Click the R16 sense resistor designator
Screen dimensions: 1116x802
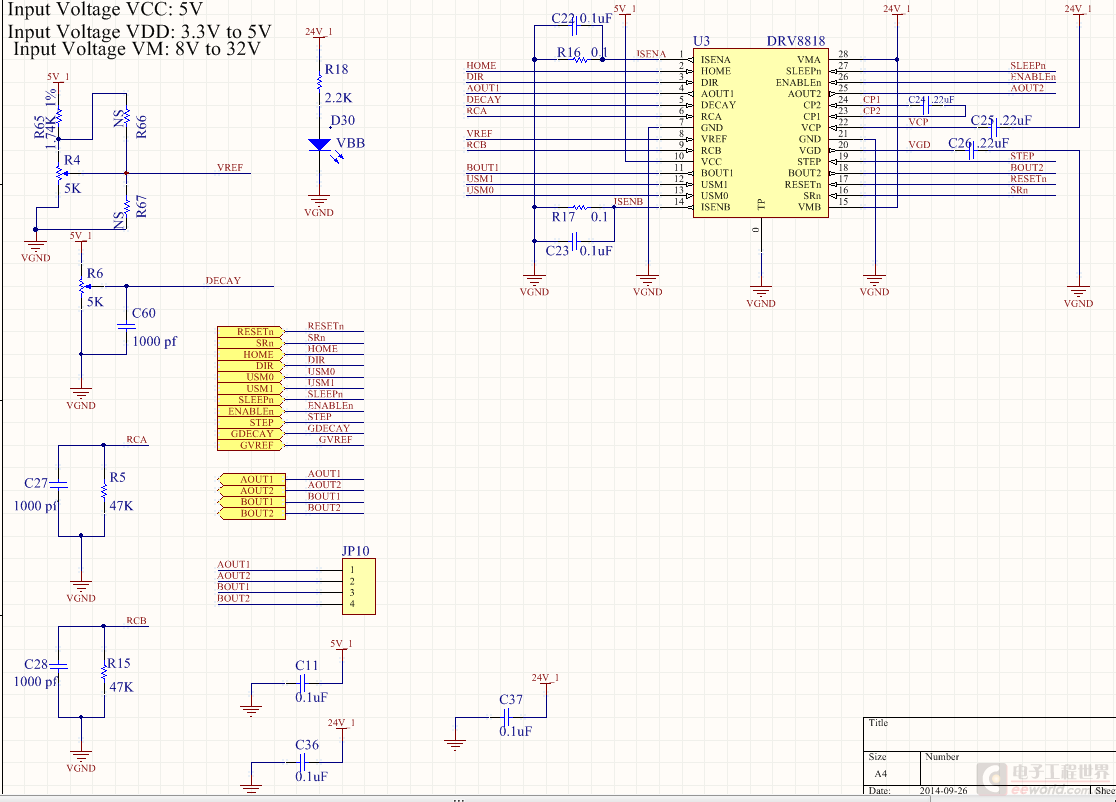click(569, 52)
